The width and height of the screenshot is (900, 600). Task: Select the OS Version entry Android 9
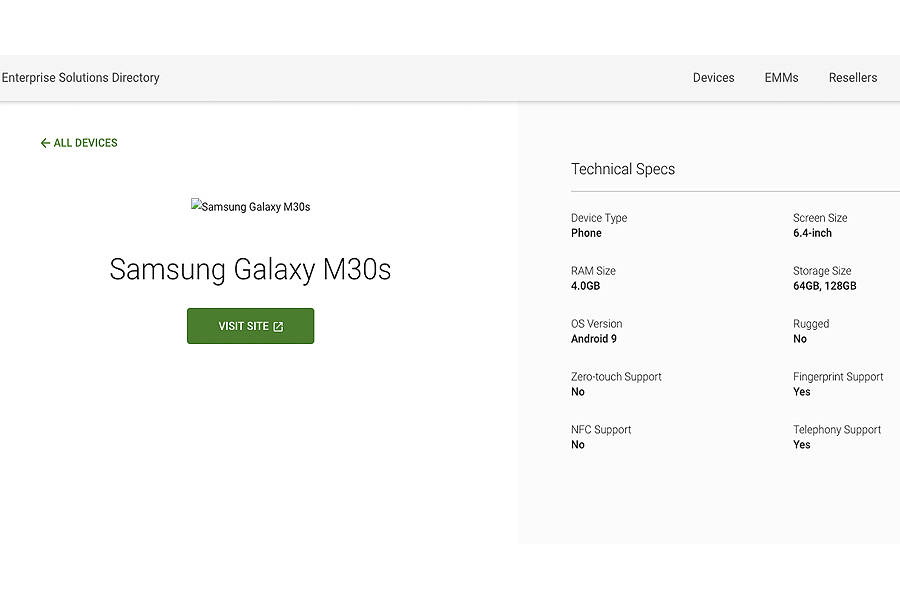(594, 331)
